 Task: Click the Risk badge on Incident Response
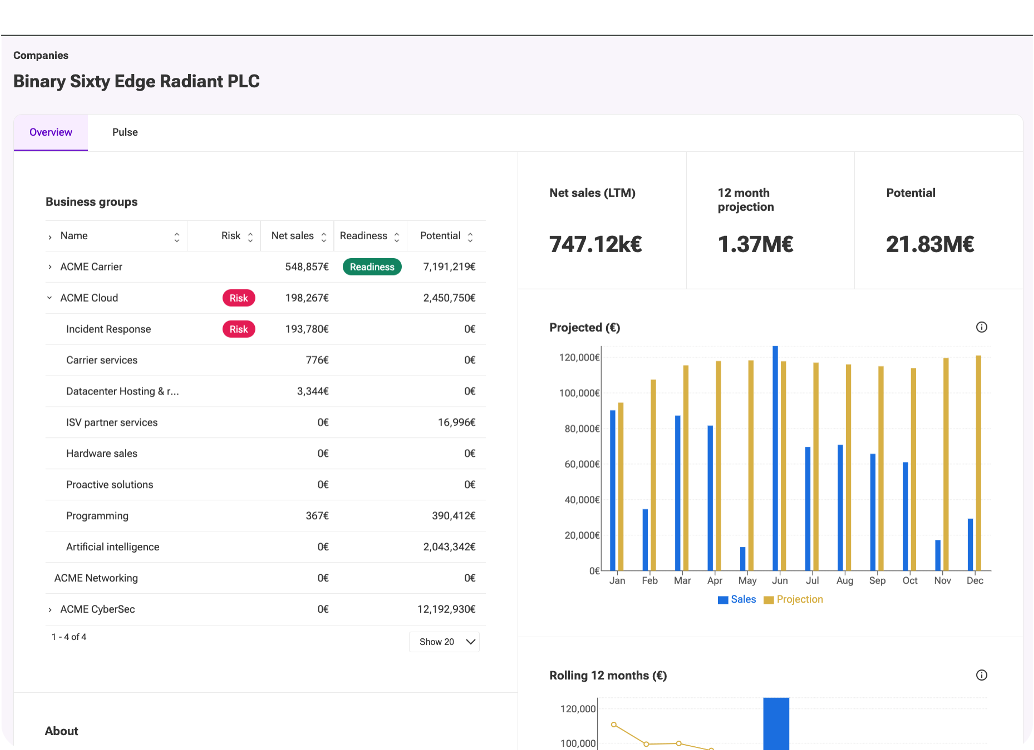click(x=239, y=329)
